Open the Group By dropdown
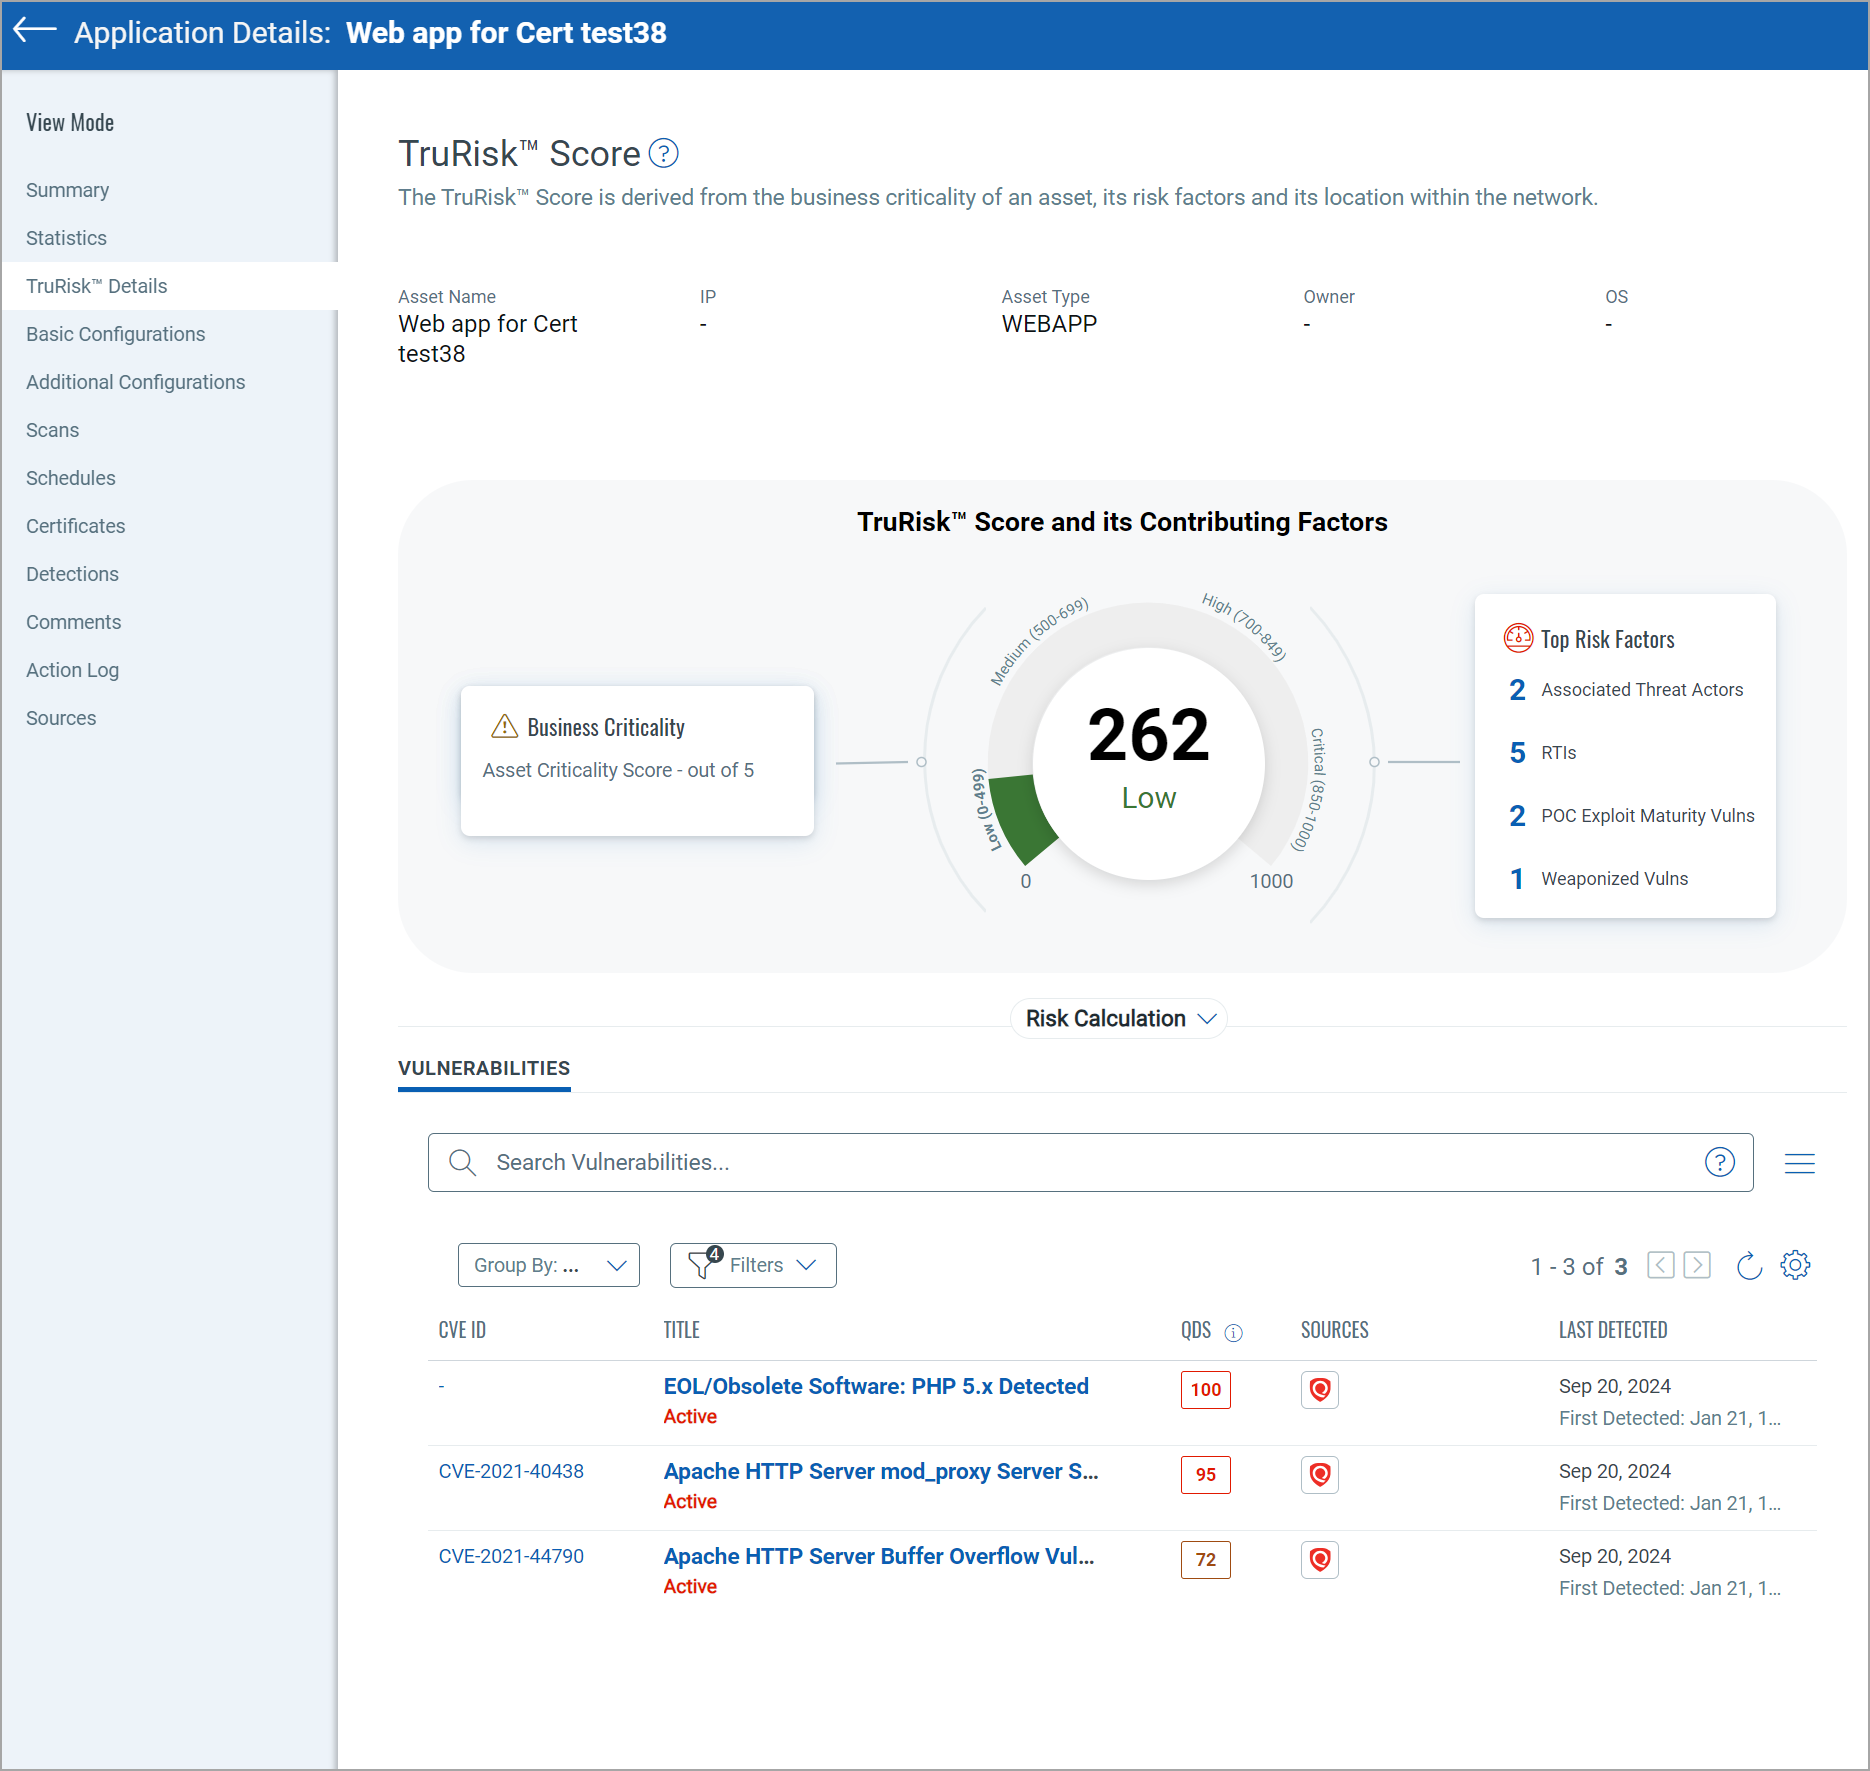 click(x=548, y=1264)
